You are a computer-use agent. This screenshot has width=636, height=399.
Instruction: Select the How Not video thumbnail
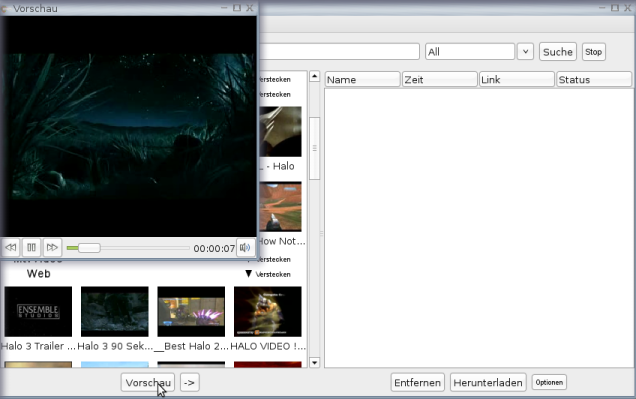click(281, 207)
